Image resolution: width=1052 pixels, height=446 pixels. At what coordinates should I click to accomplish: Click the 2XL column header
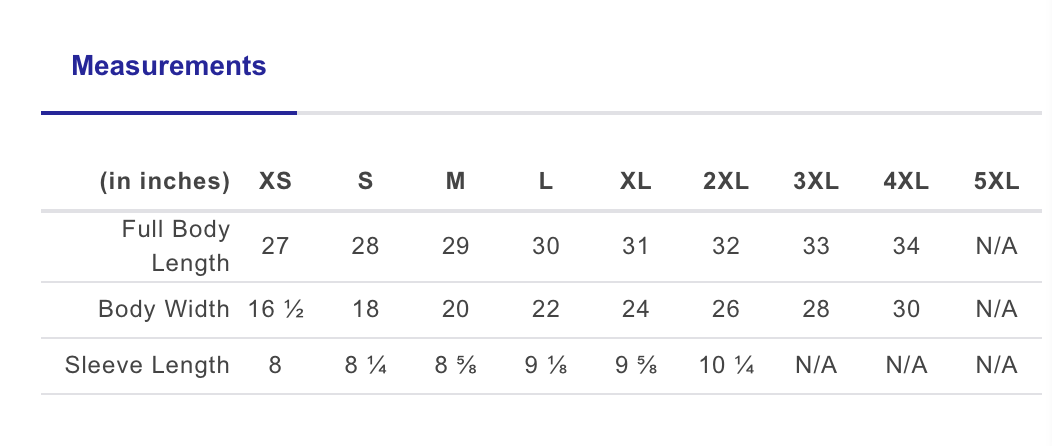725,181
